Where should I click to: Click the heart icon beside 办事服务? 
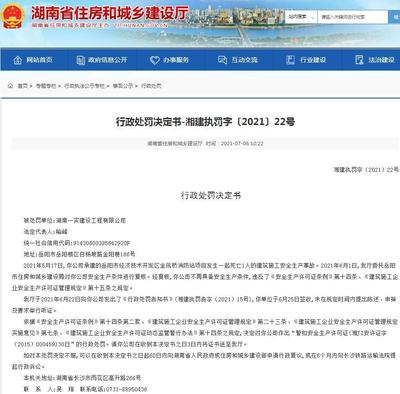[x=155, y=60]
